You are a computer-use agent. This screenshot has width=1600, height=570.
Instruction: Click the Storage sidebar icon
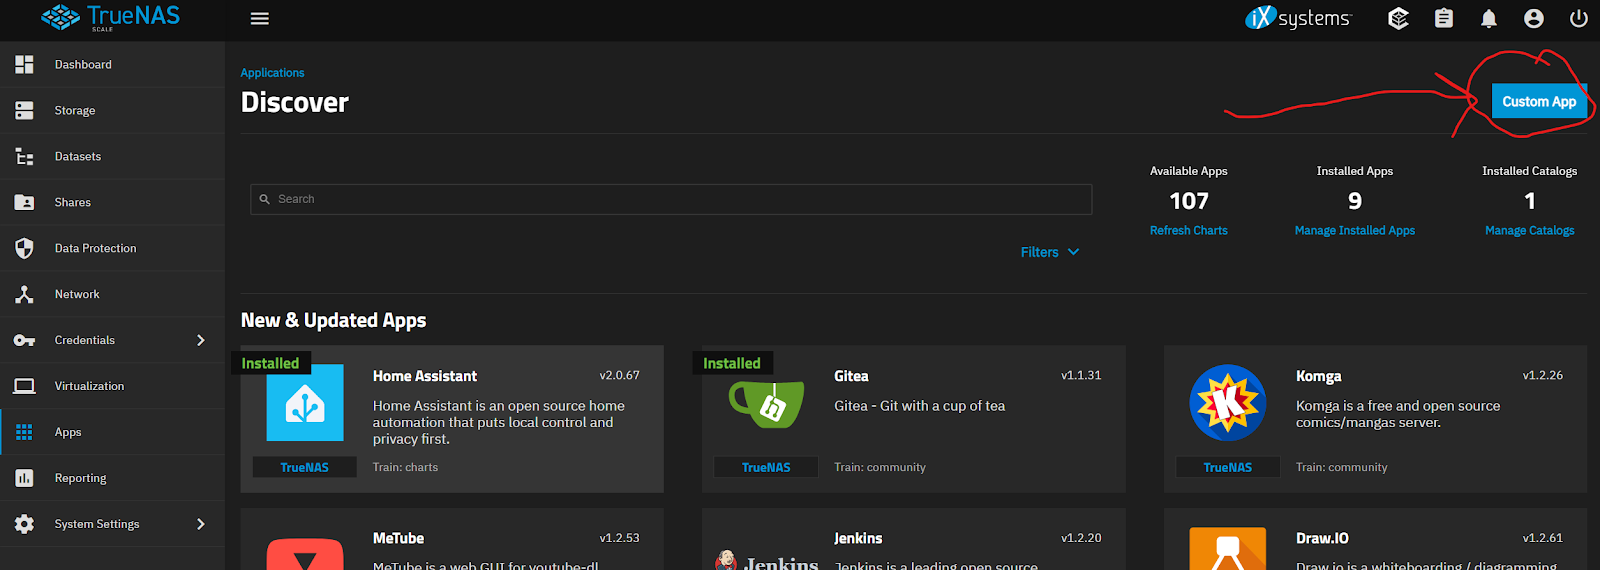[25, 110]
